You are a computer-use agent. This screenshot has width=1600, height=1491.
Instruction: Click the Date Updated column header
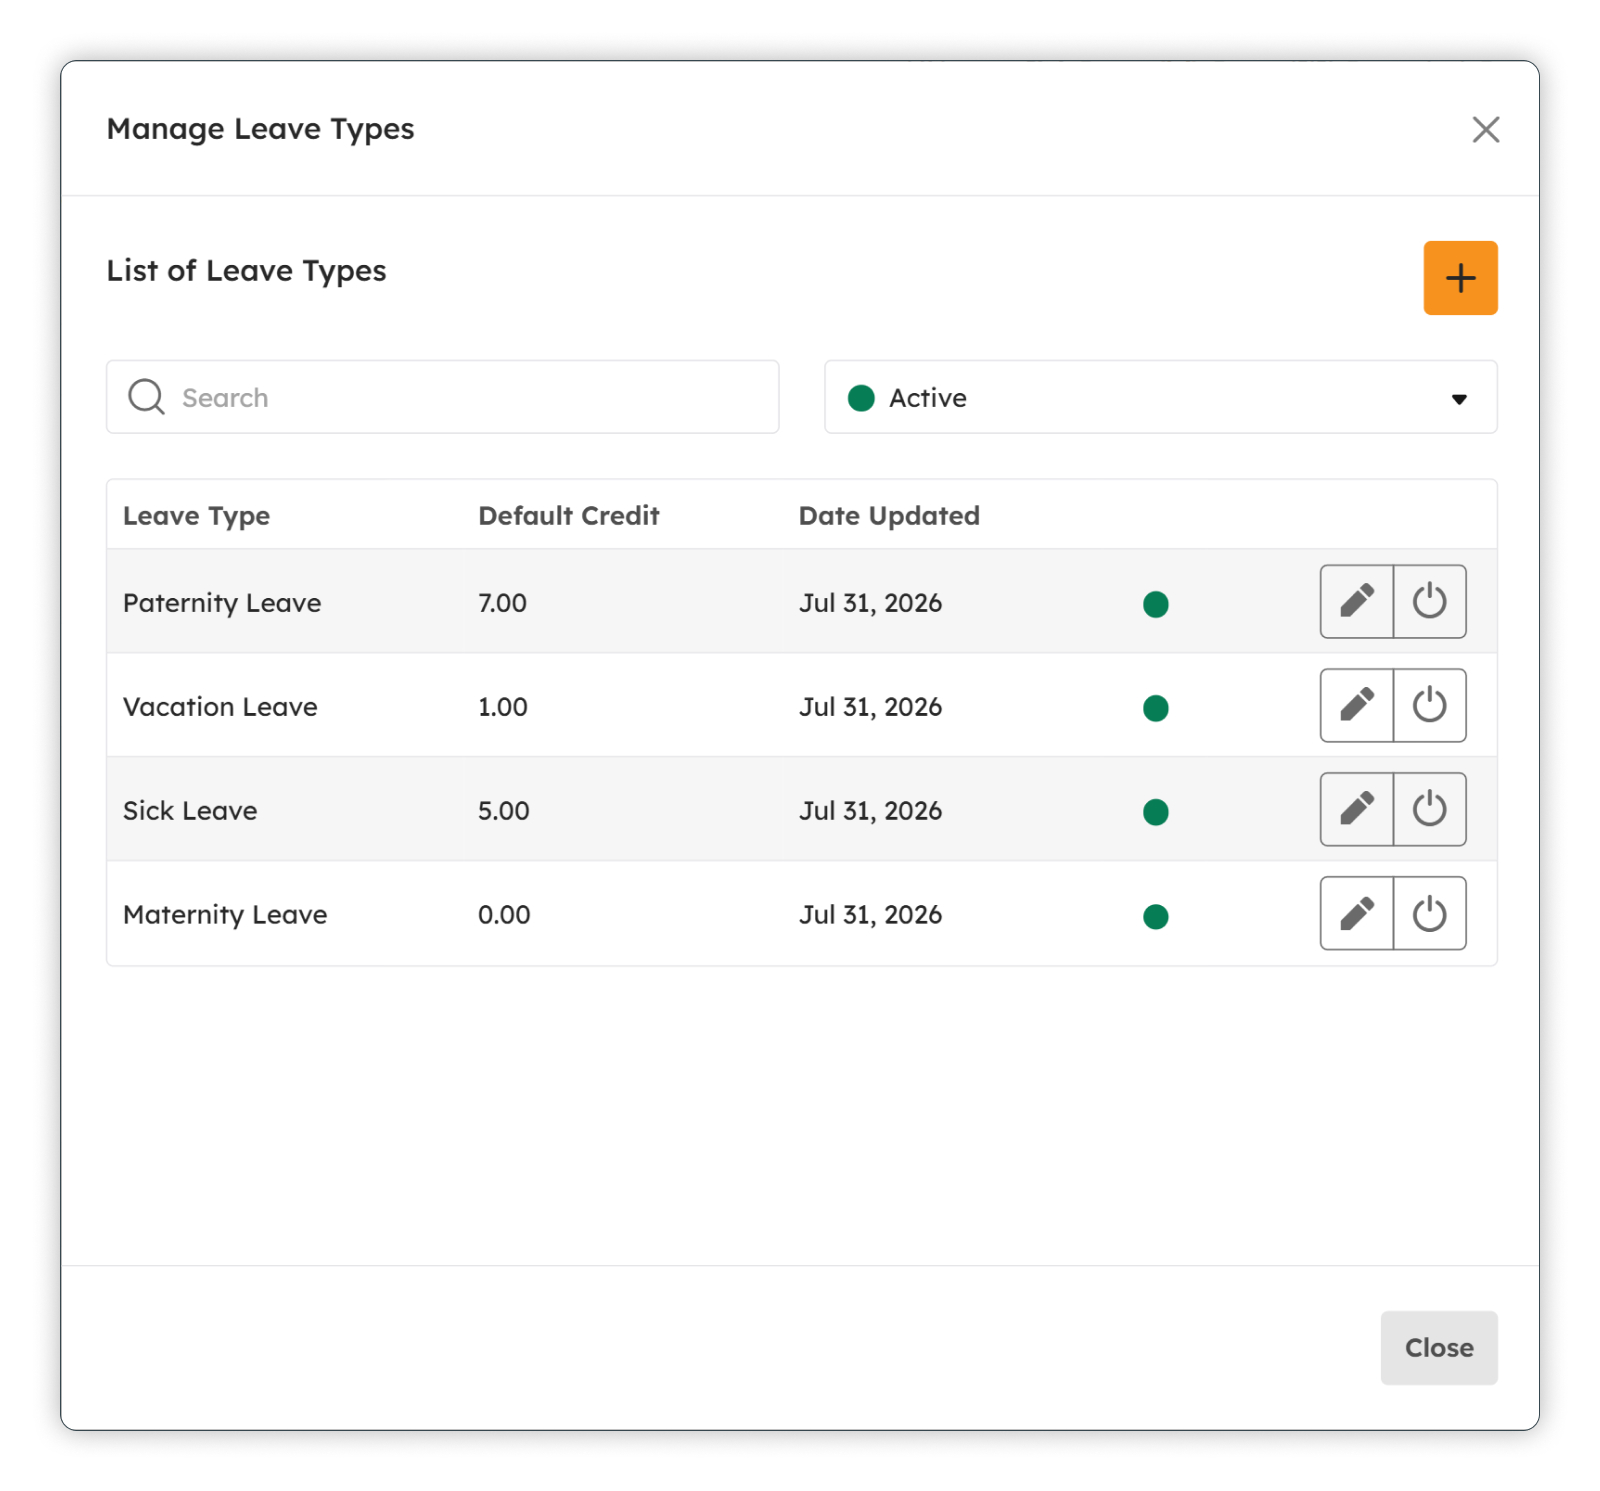tap(889, 516)
